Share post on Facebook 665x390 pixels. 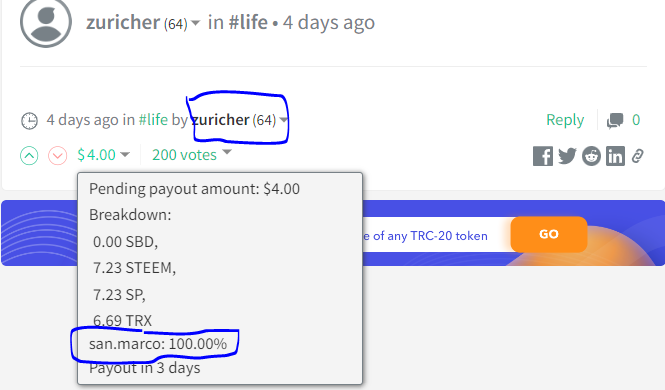coord(543,156)
